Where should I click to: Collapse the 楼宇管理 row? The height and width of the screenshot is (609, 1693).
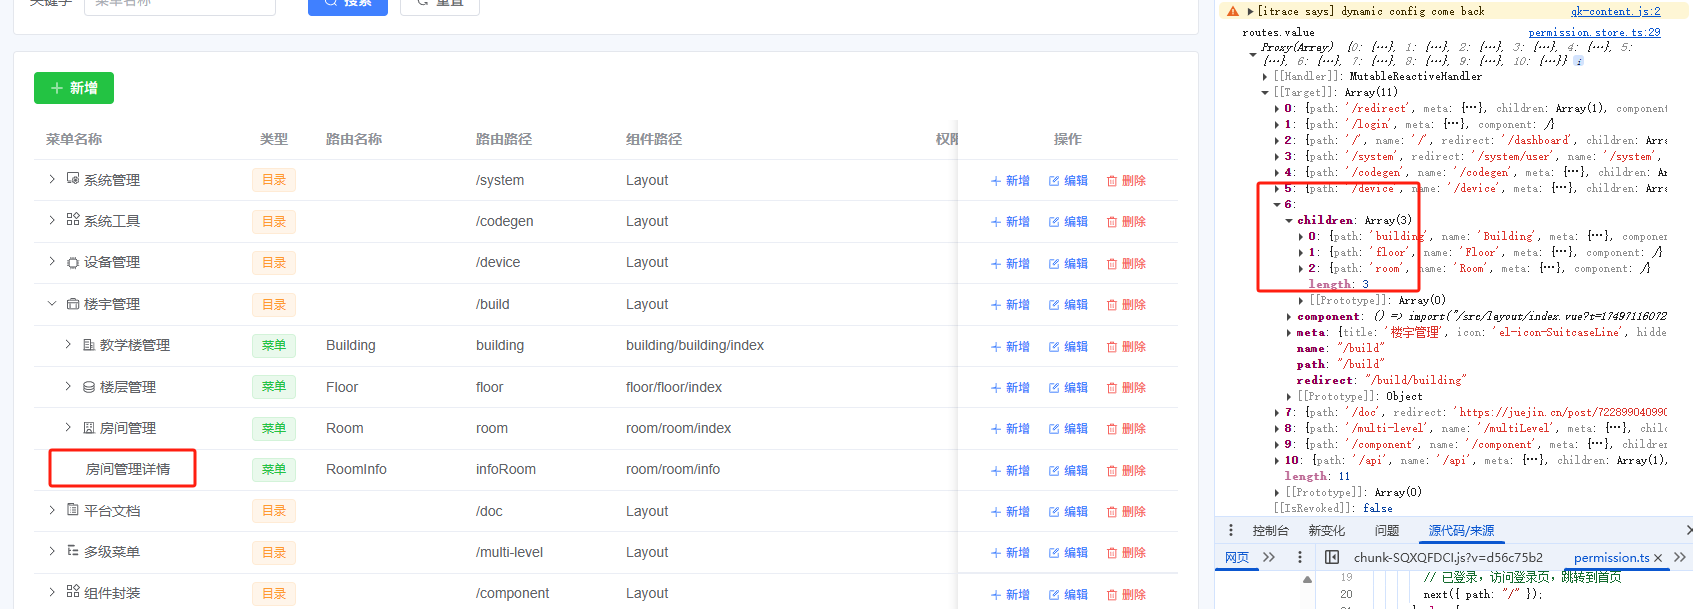(52, 303)
